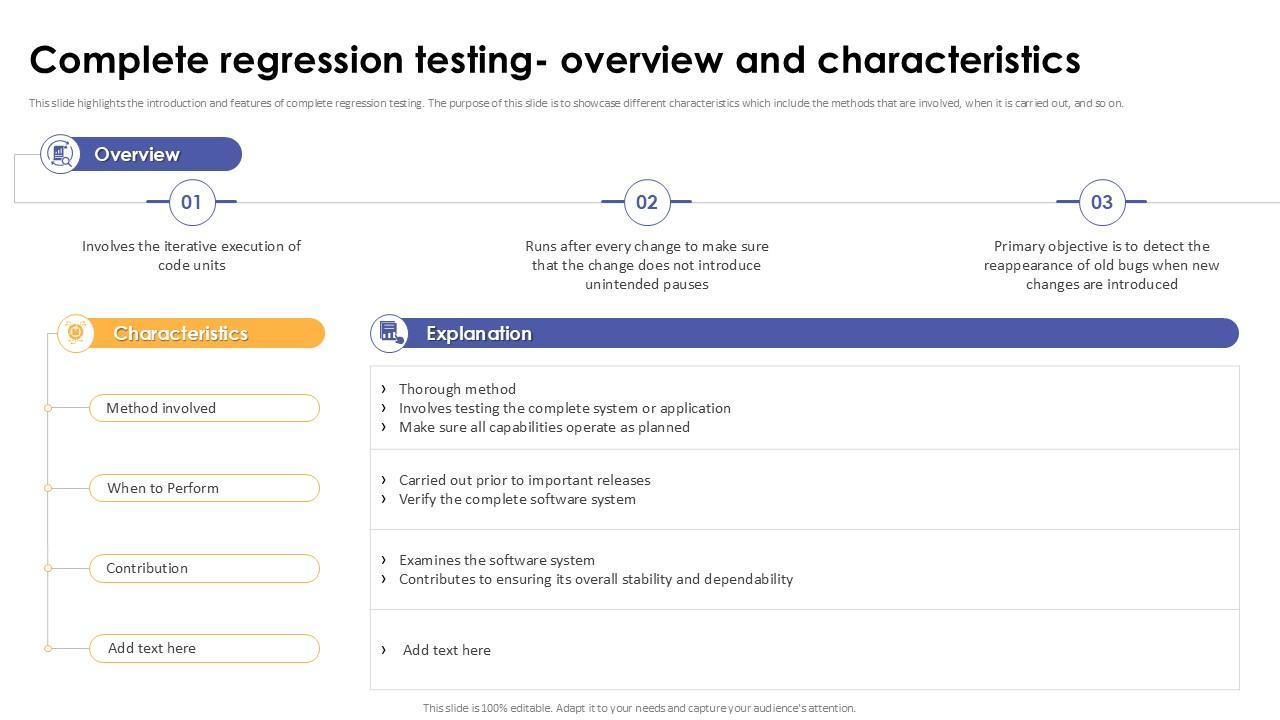Click the slide title text
The height and width of the screenshot is (720, 1280).
555,60
